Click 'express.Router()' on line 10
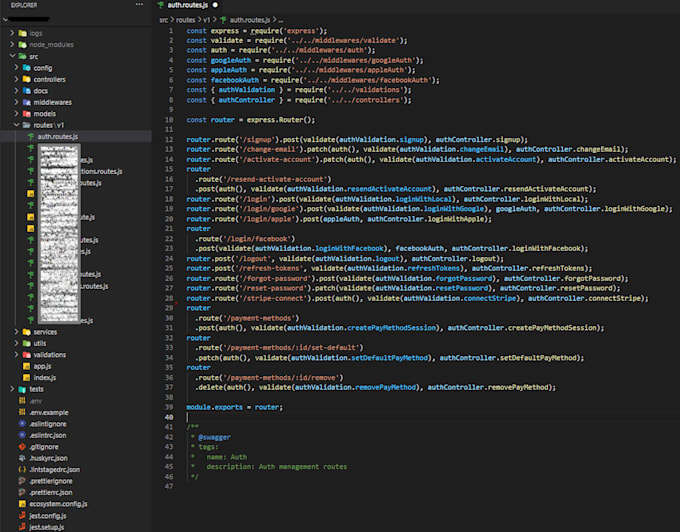Screen dimensions: 680x532 pos(281,120)
